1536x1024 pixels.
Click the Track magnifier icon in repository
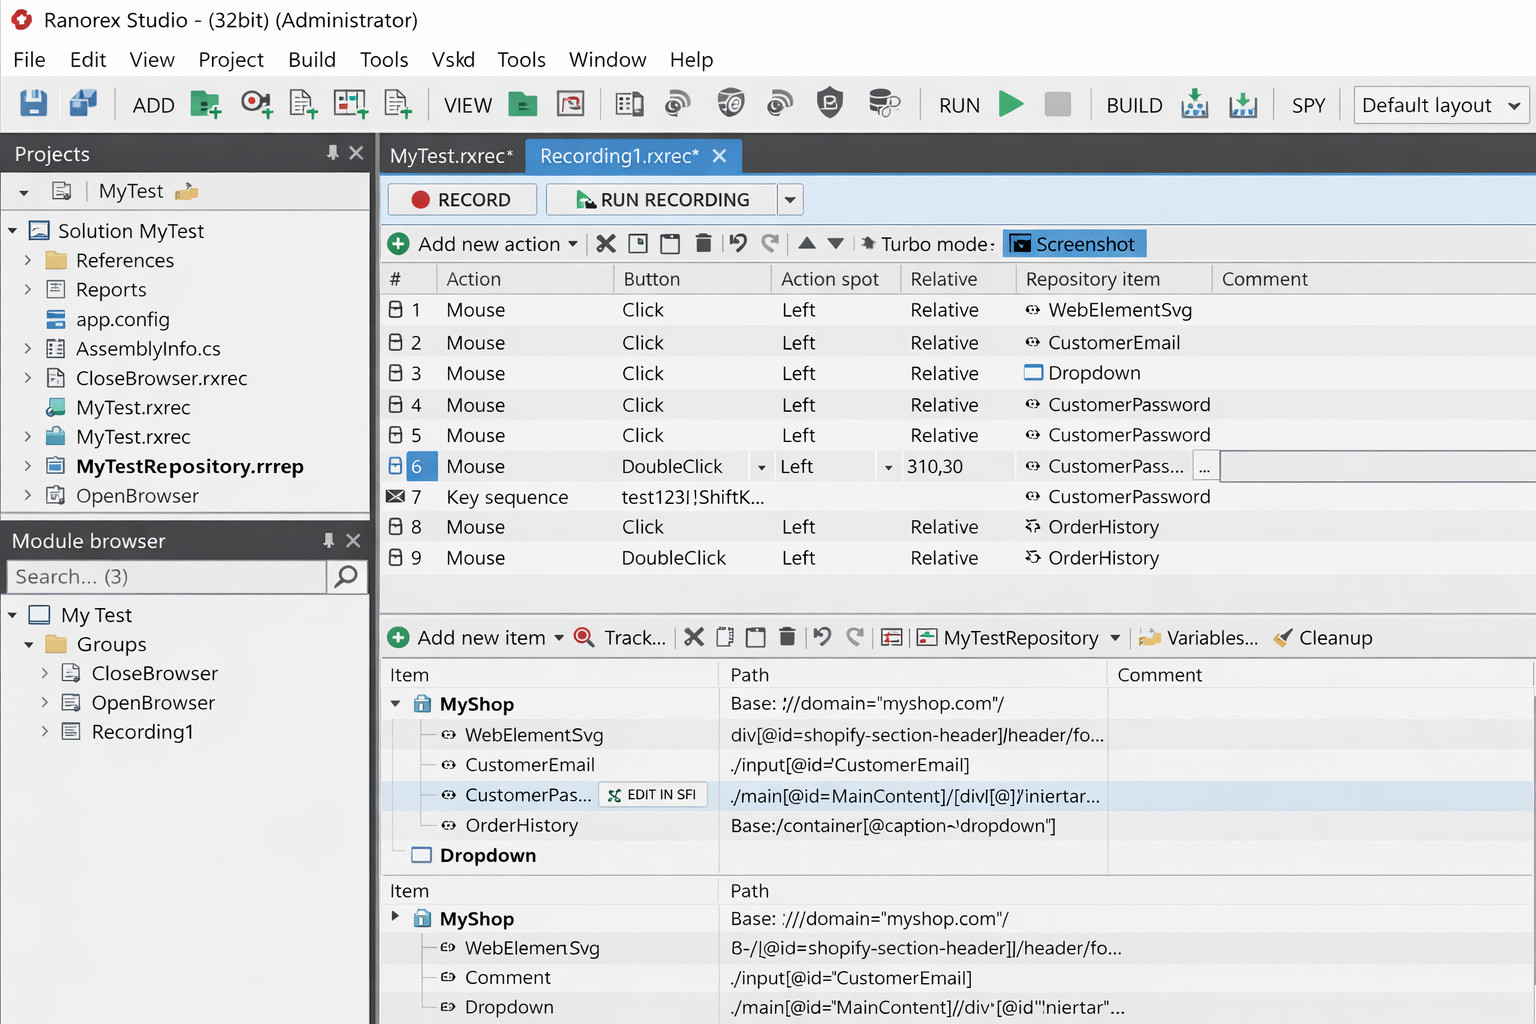point(585,638)
